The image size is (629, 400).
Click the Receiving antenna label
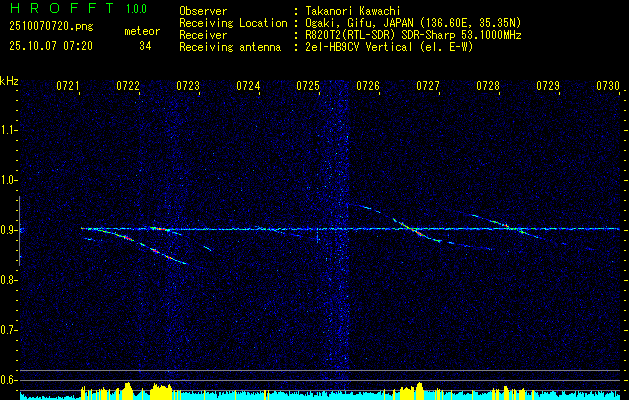(230, 47)
